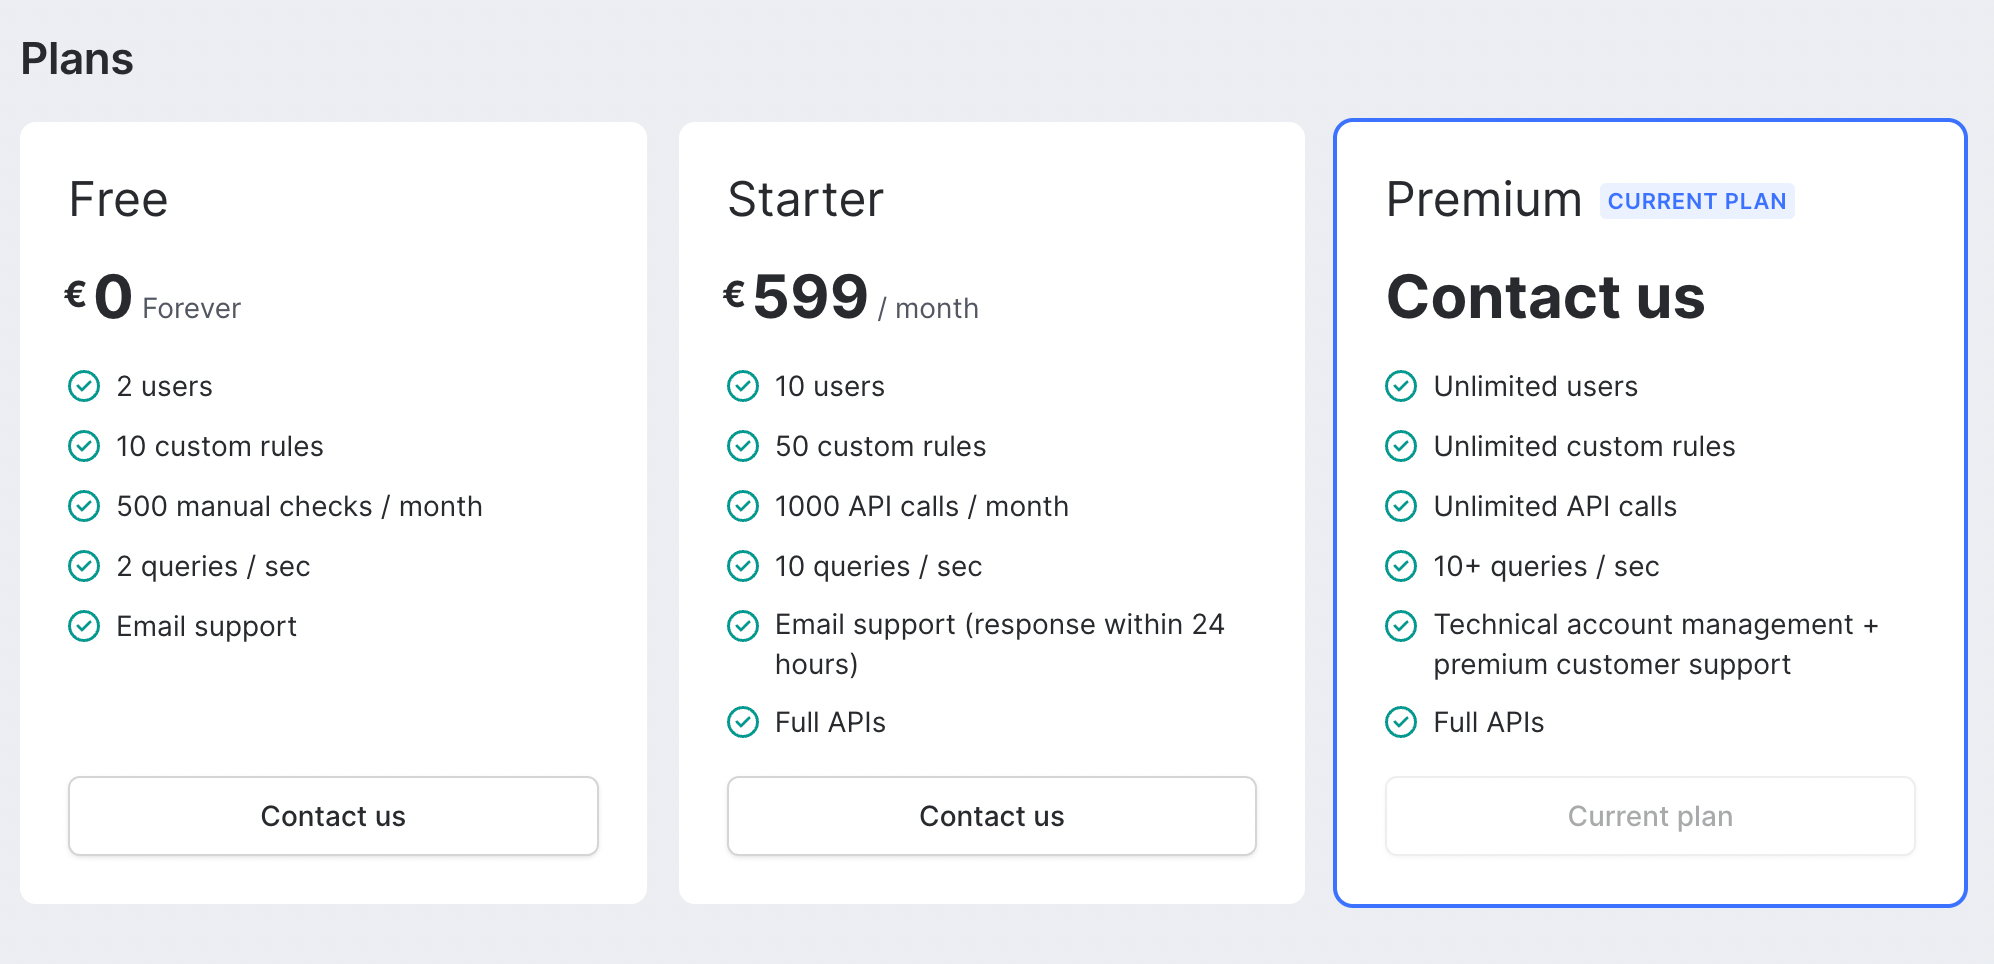
Task: Click check icon beside Unlimited users
Action: [1401, 386]
